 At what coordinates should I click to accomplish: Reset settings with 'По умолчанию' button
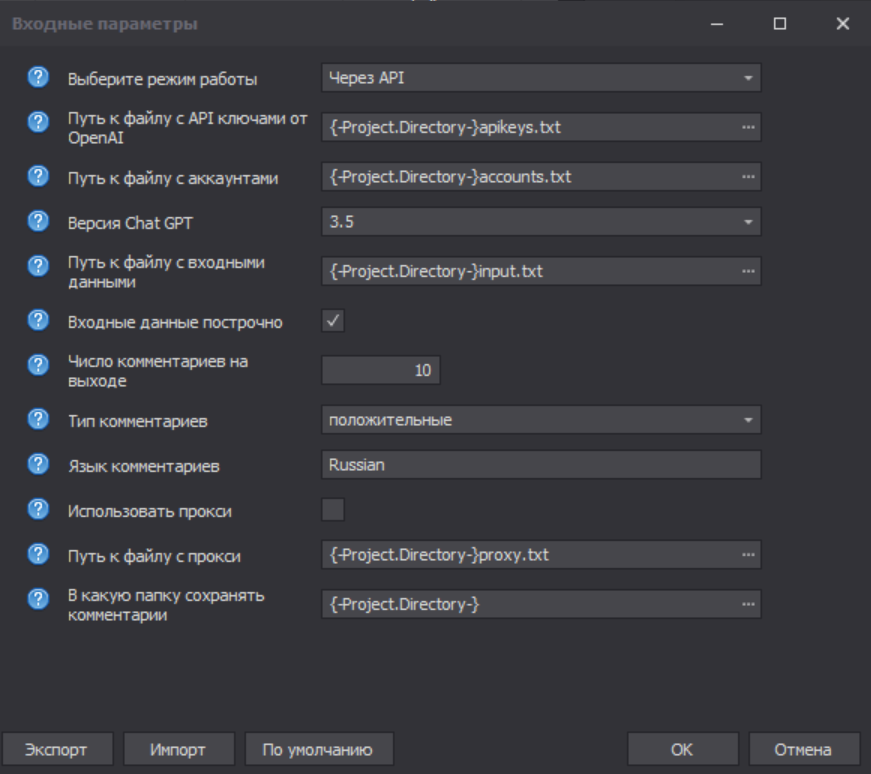318,749
